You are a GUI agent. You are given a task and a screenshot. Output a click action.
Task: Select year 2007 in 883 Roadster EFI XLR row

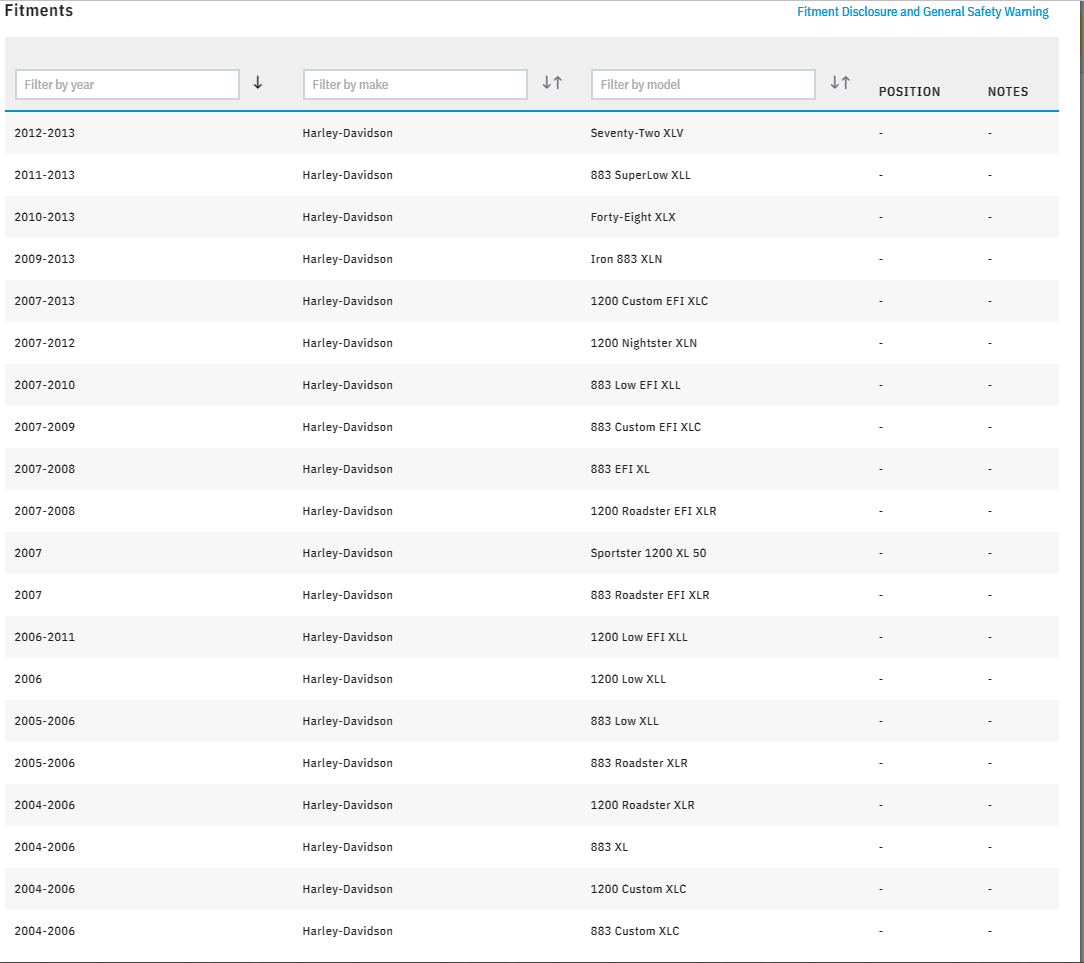(x=28, y=595)
